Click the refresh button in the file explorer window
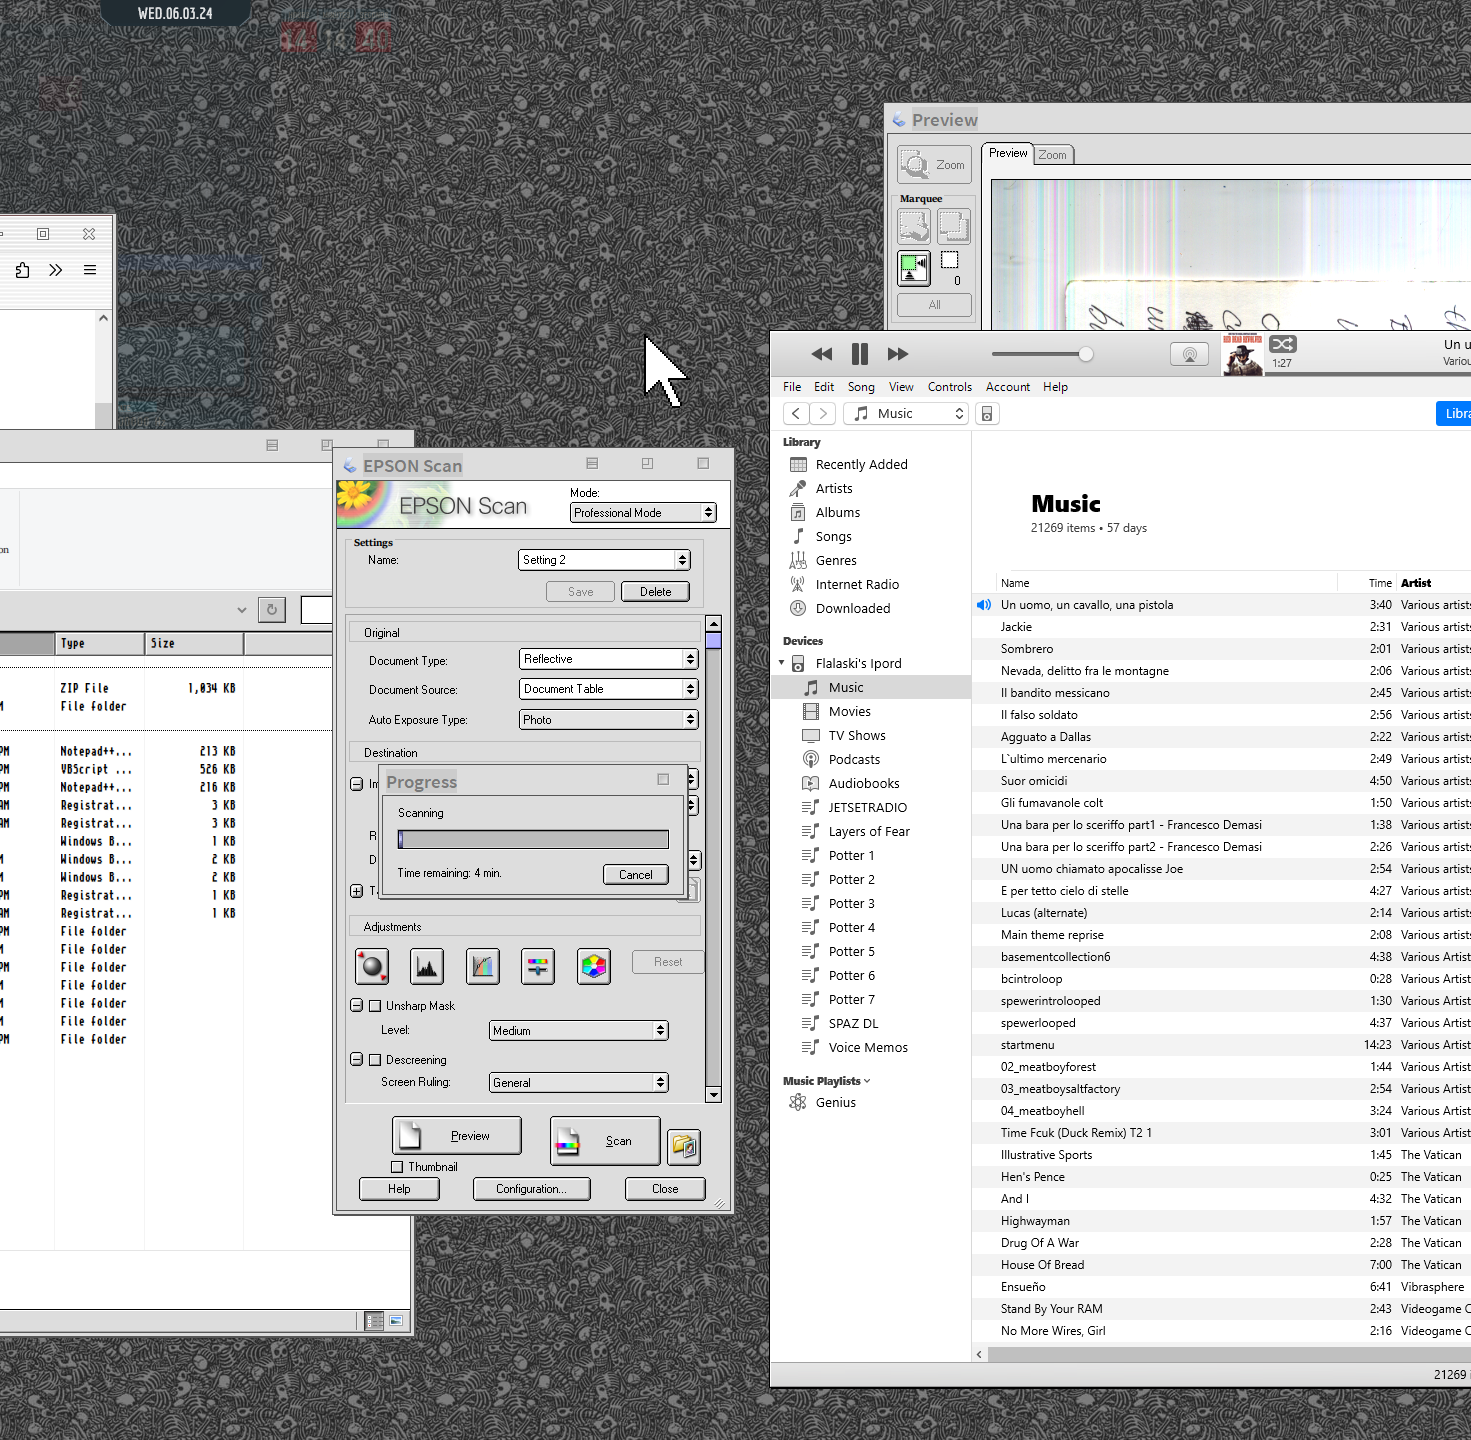The image size is (1471, 1440). (272, 610)
